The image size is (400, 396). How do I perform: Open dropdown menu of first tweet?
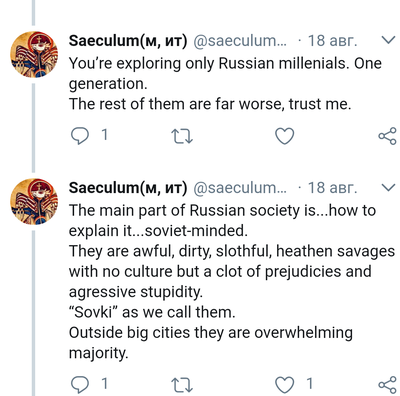388,40
